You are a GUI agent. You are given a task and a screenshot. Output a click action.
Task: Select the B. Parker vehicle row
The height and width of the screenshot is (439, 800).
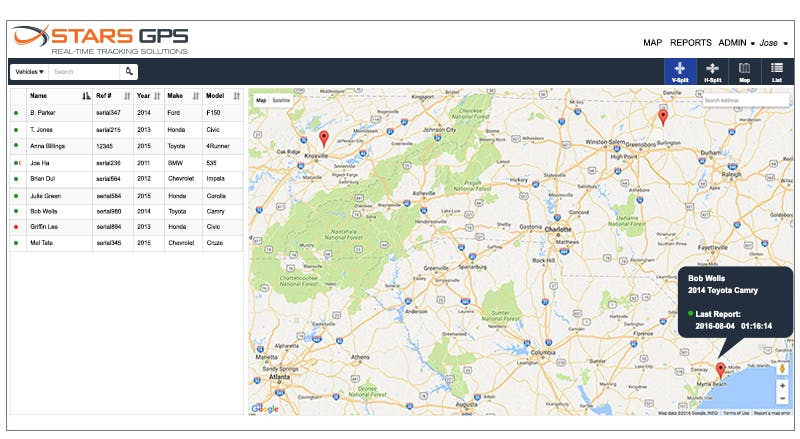pyautogui.click(x=127, y=113)
